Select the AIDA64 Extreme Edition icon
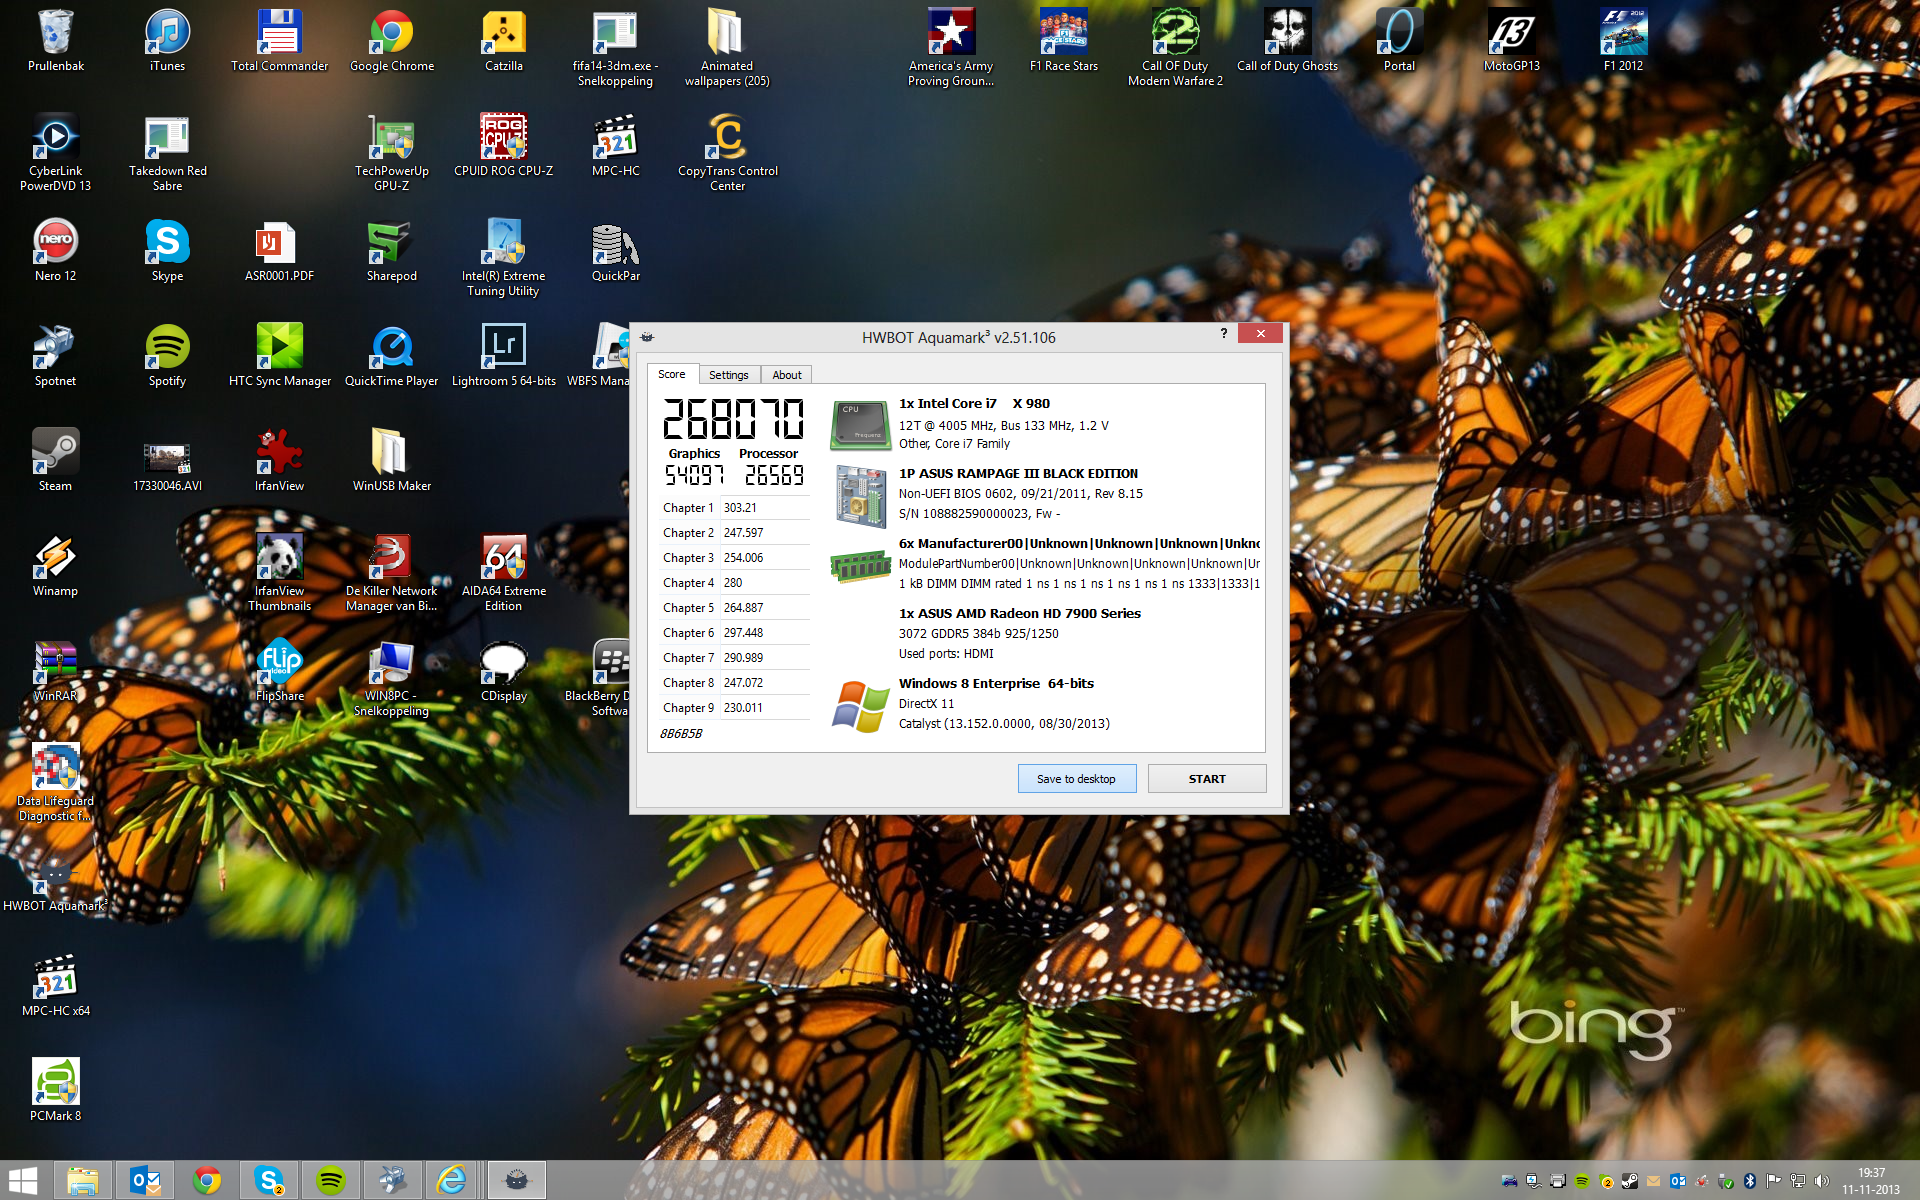This screenshot has height=1200, width=1920. [x=504, y=572]
